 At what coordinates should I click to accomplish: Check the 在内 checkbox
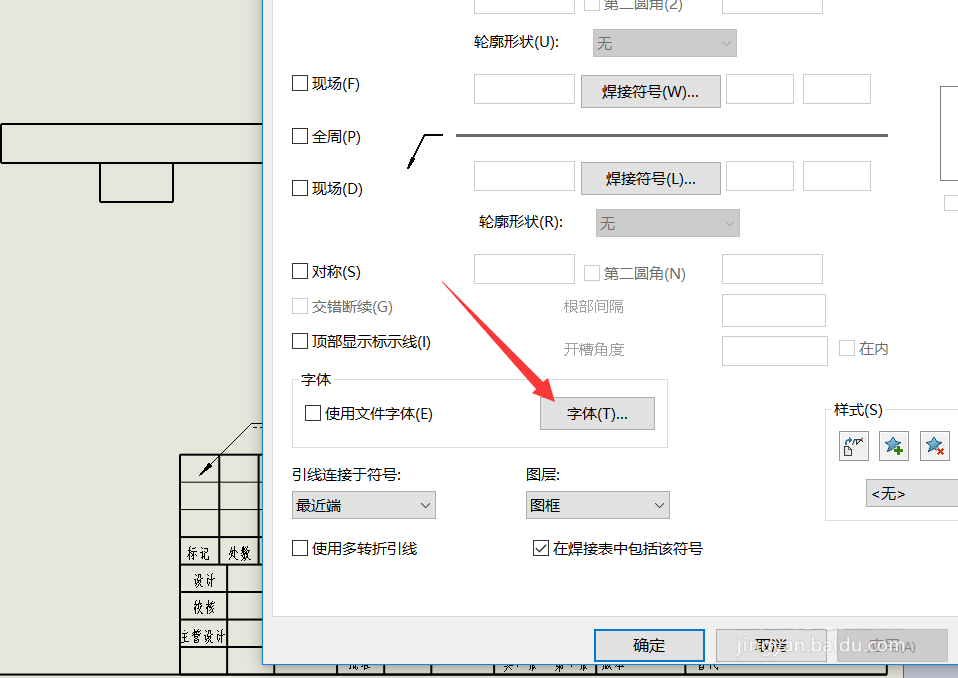(x=847, y=348)
